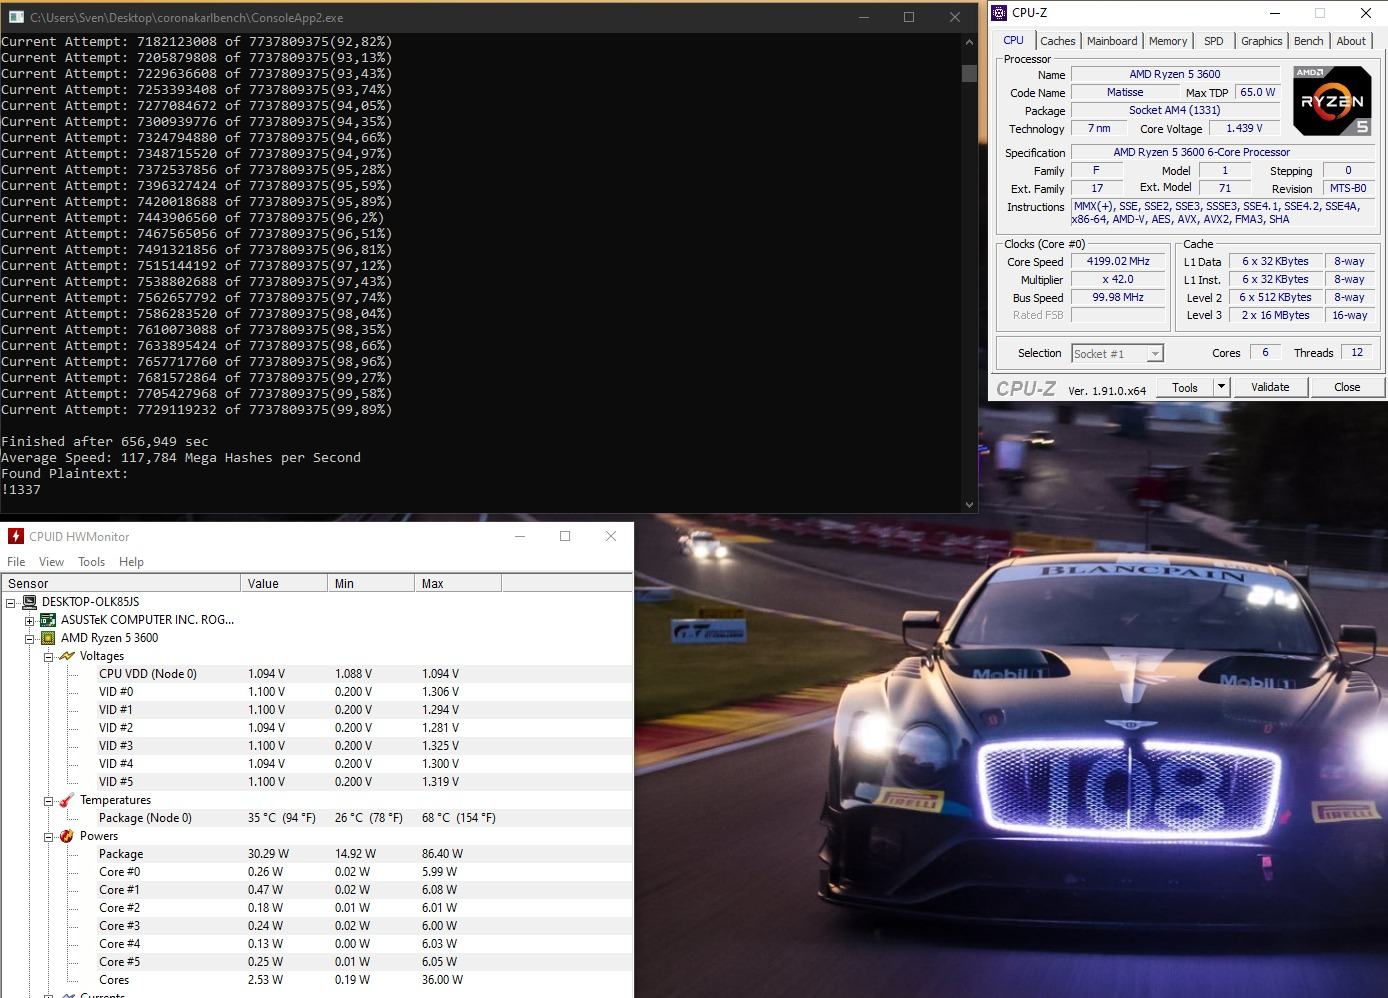
Task: Click the Voltages lightning icon
Action: pos(67,656)
